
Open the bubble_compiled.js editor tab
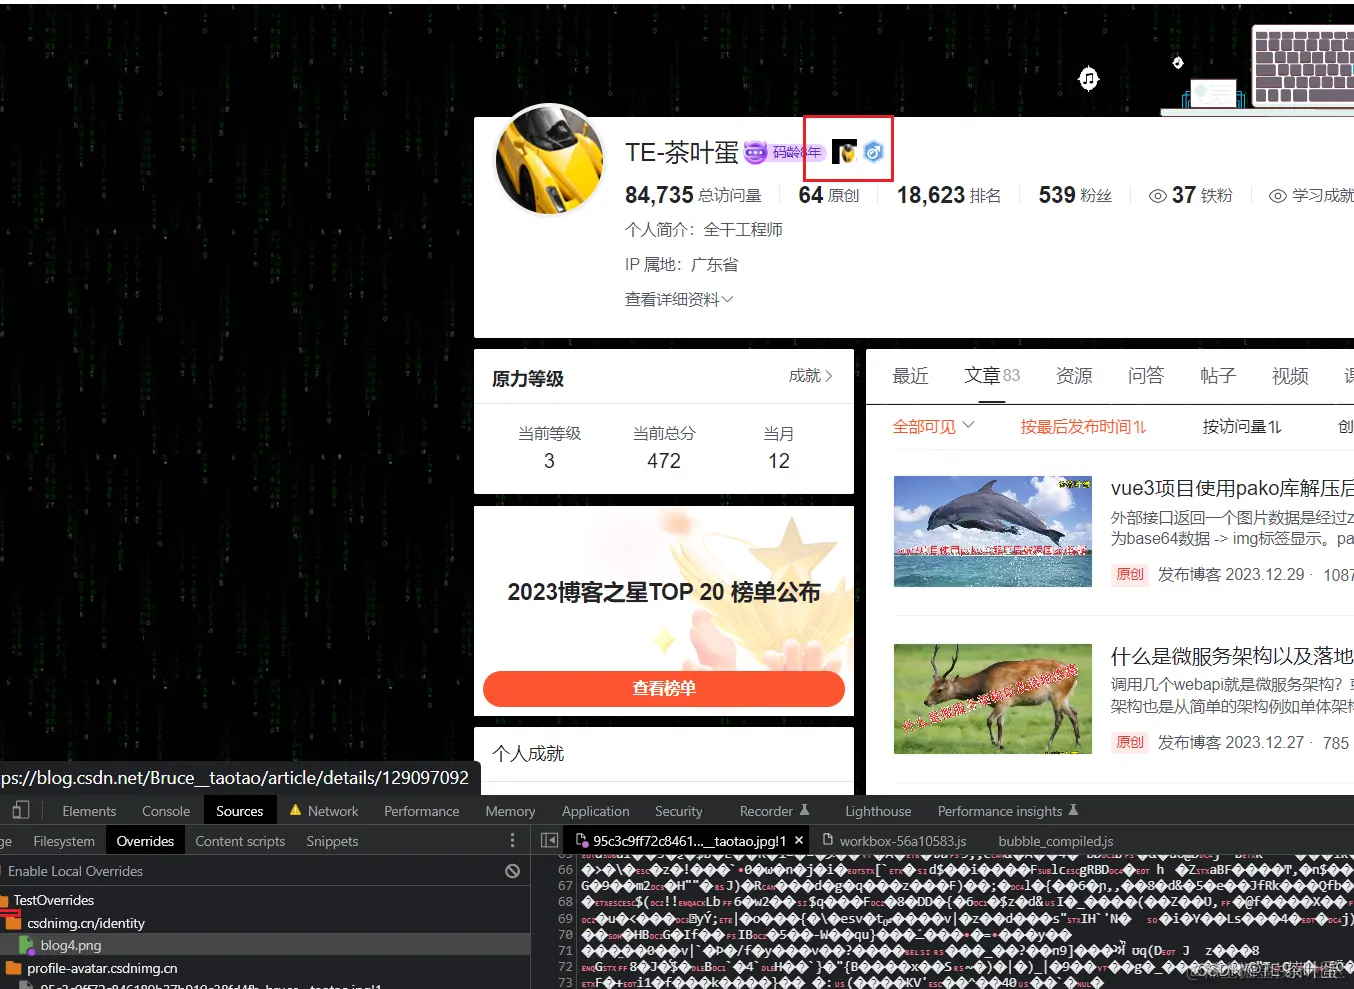1055,841
